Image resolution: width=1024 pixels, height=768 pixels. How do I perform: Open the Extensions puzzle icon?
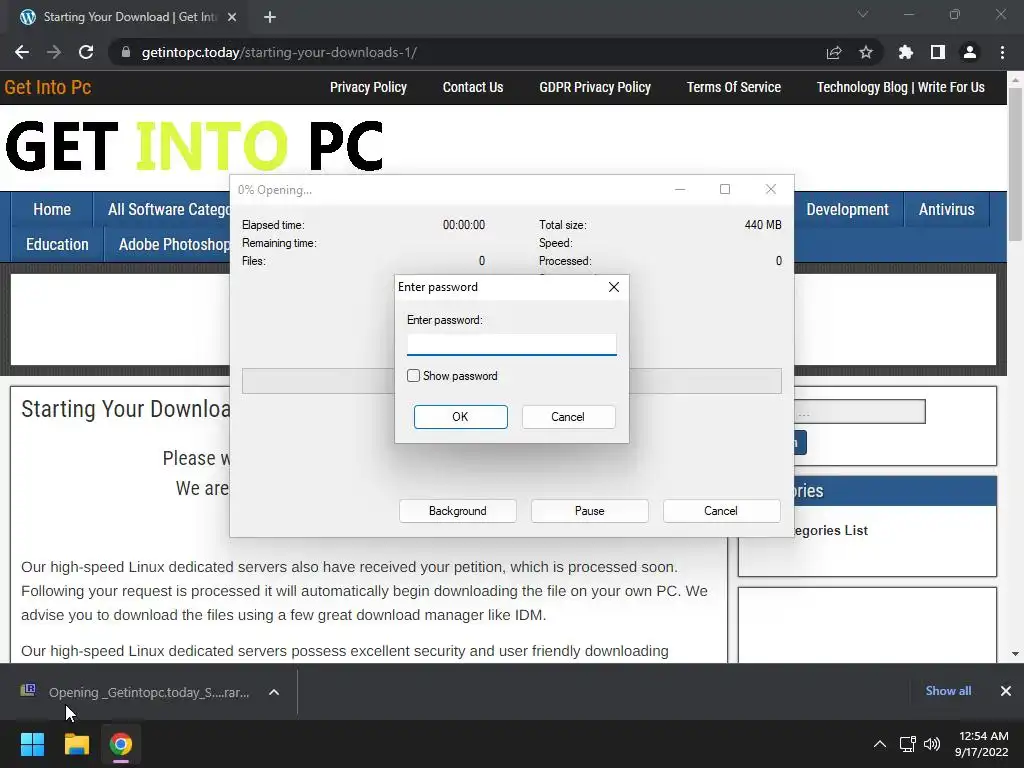click(906, 52)
